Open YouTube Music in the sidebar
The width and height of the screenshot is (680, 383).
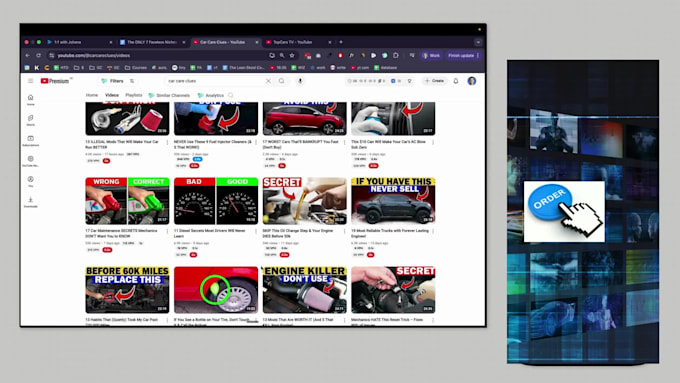tap(30, 161)
